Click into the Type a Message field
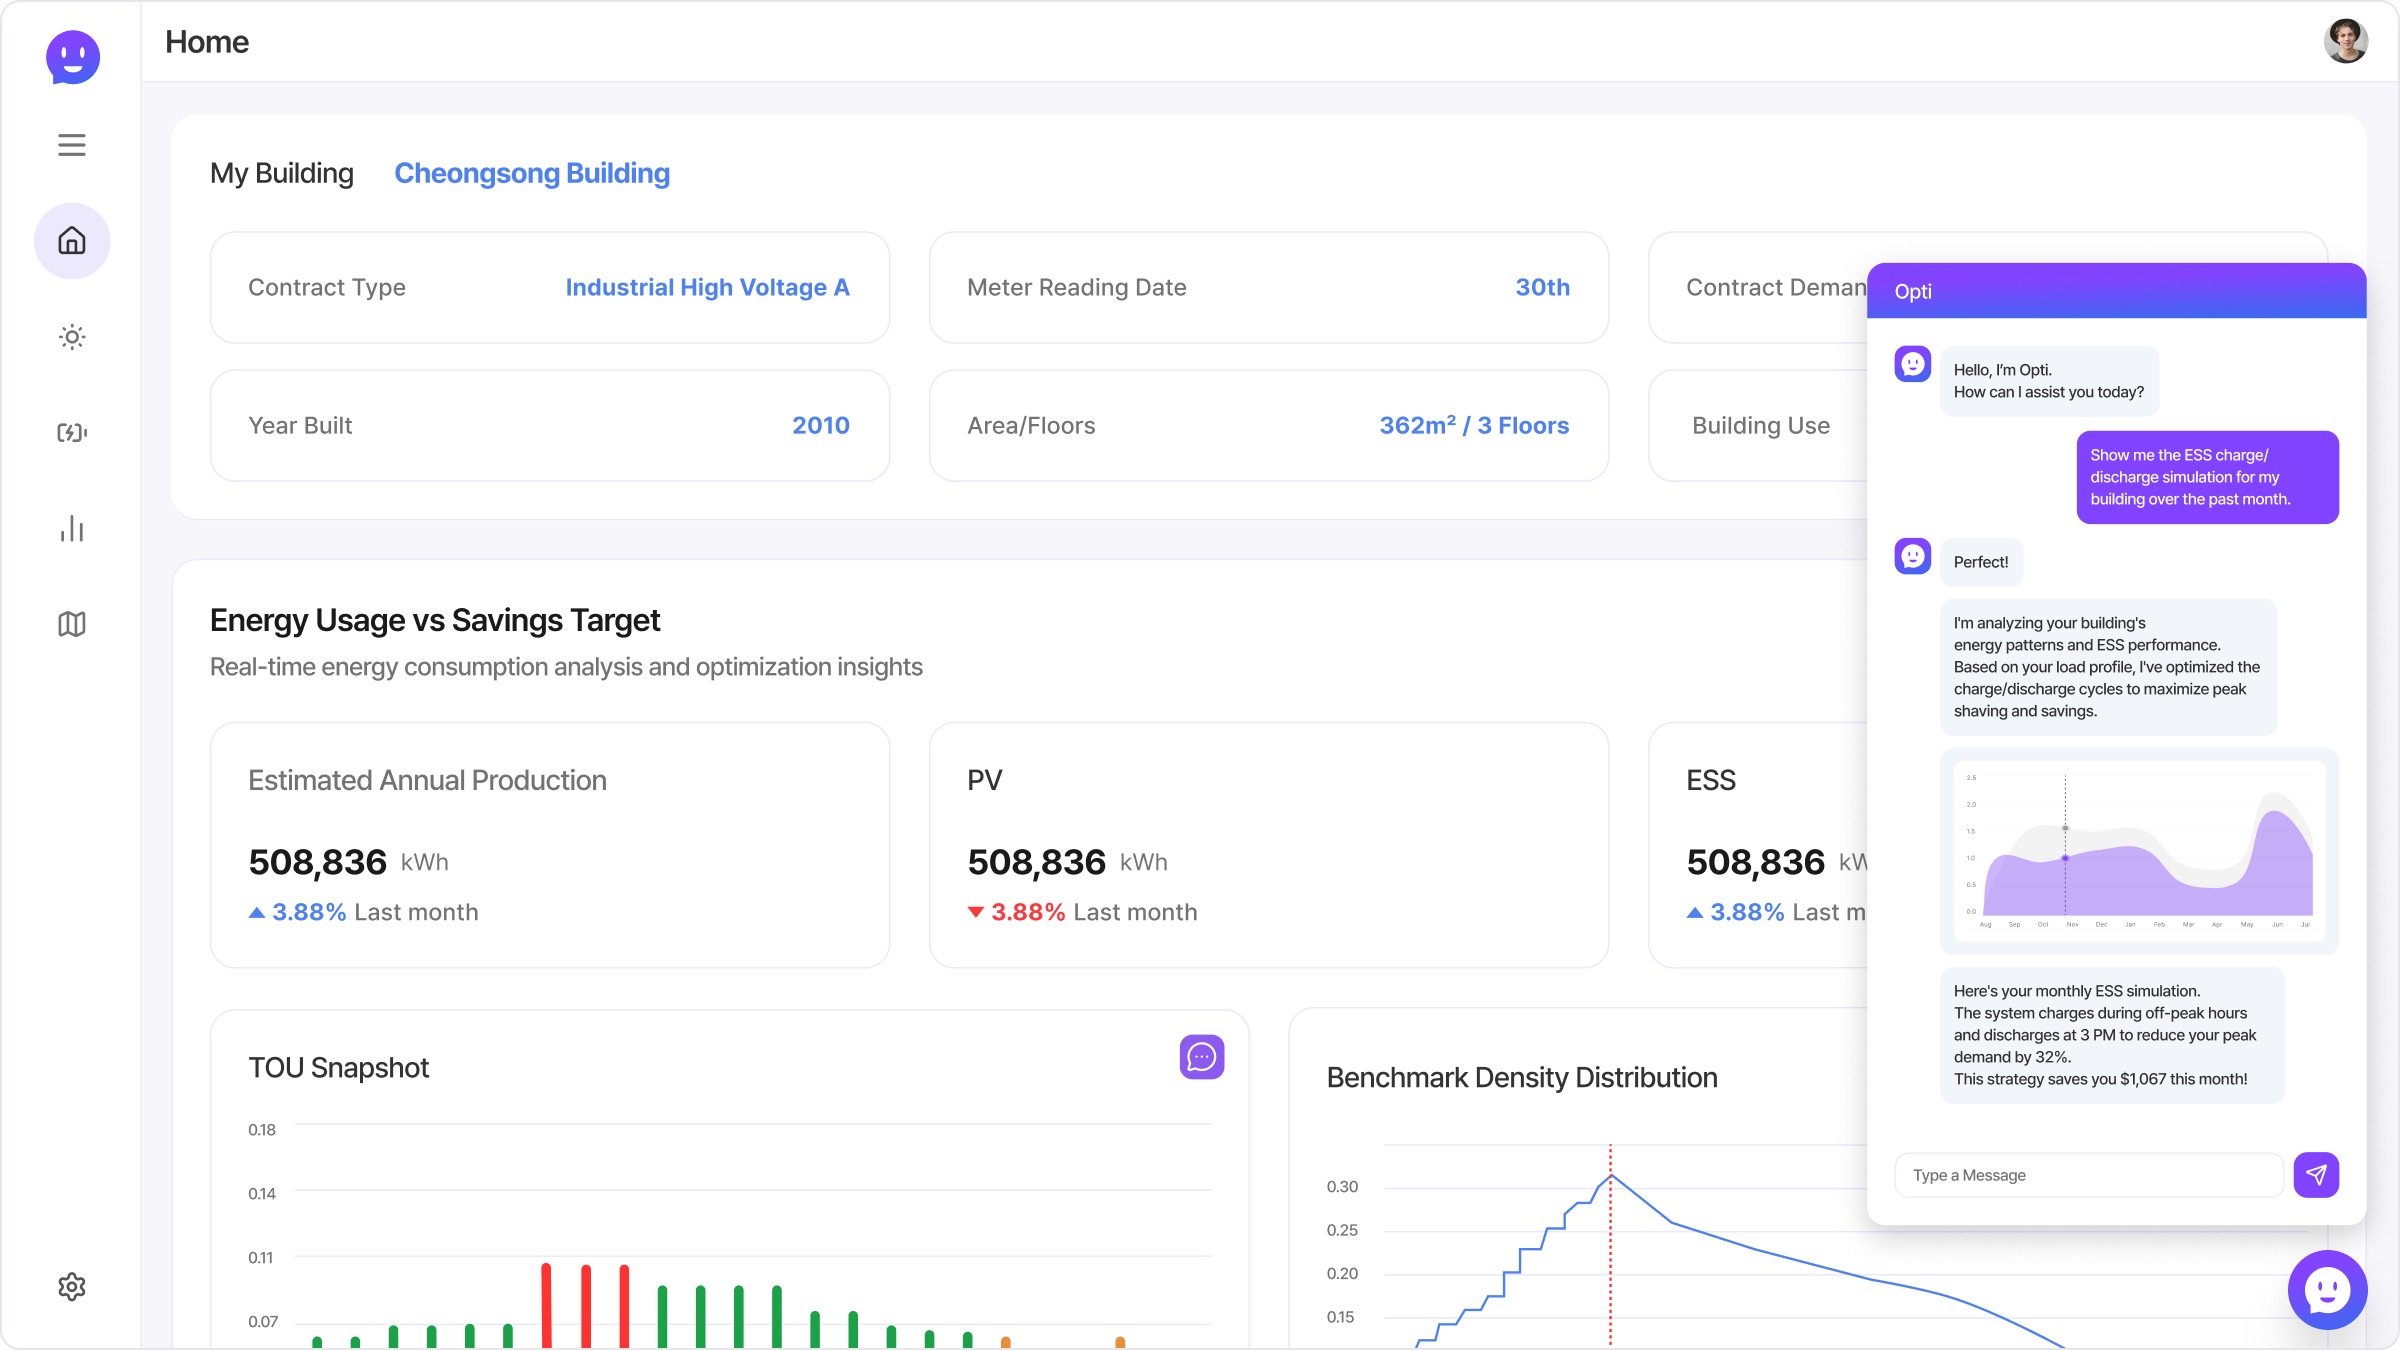The width and height of the screenshot is (2400, 1350). click(2088, 1175)
